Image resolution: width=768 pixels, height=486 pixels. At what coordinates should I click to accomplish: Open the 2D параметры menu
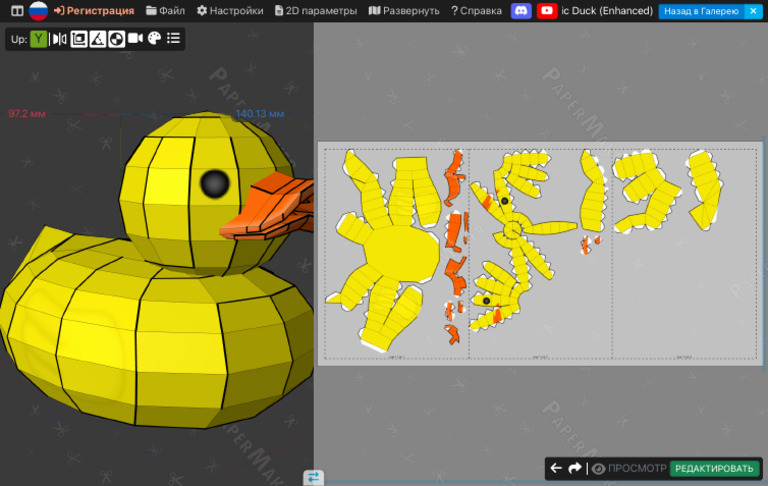315,10
